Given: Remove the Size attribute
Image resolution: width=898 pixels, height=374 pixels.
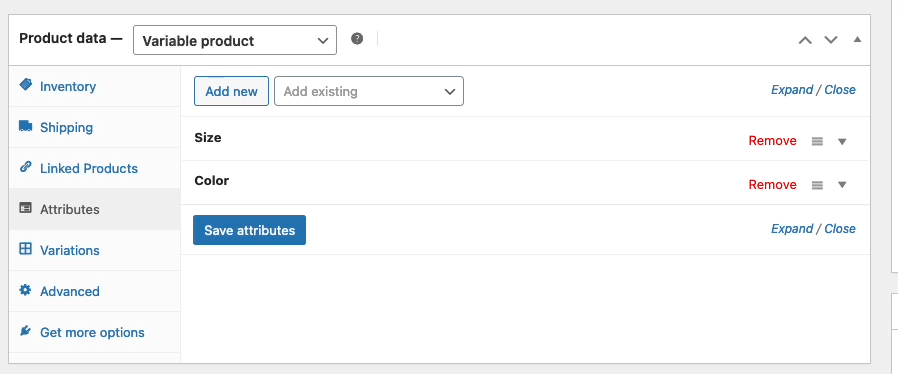Looking at the screenshot, I should tap(772, 141).
